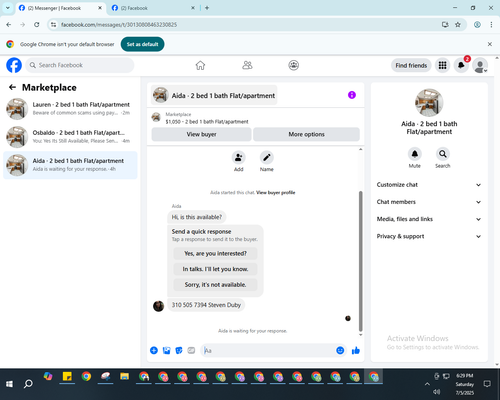Reply 'In talks. I'll let you know.'

(215, 269)
